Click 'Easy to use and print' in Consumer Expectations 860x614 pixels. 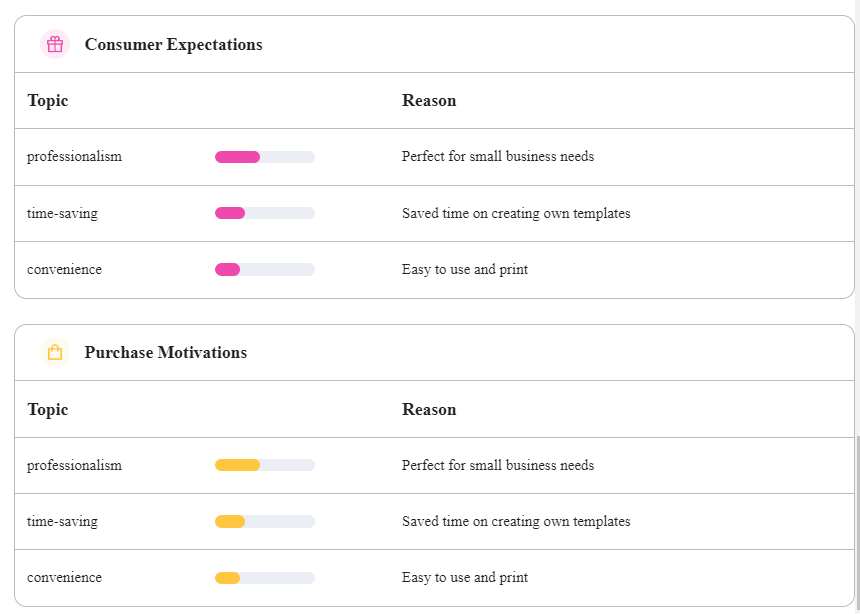[x=464, y=269]
